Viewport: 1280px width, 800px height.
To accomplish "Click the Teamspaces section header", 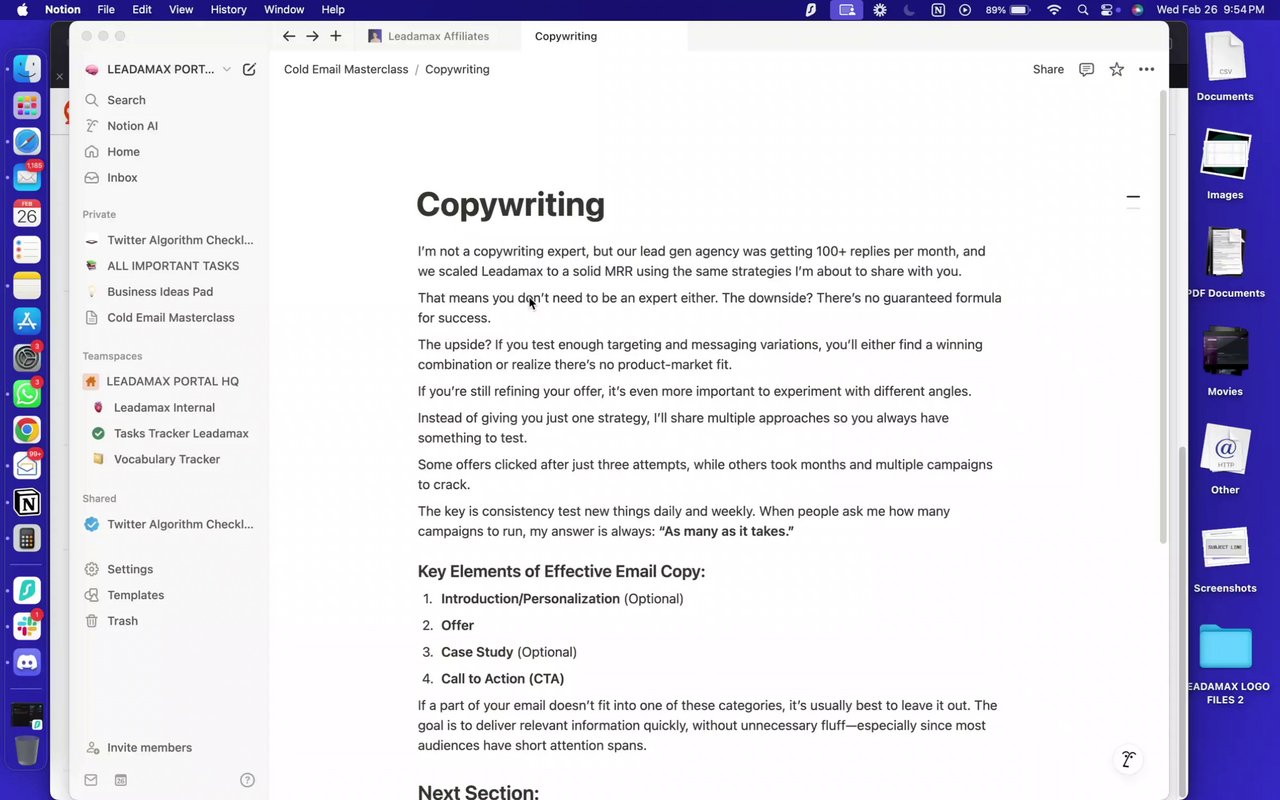I will [112, 356].
